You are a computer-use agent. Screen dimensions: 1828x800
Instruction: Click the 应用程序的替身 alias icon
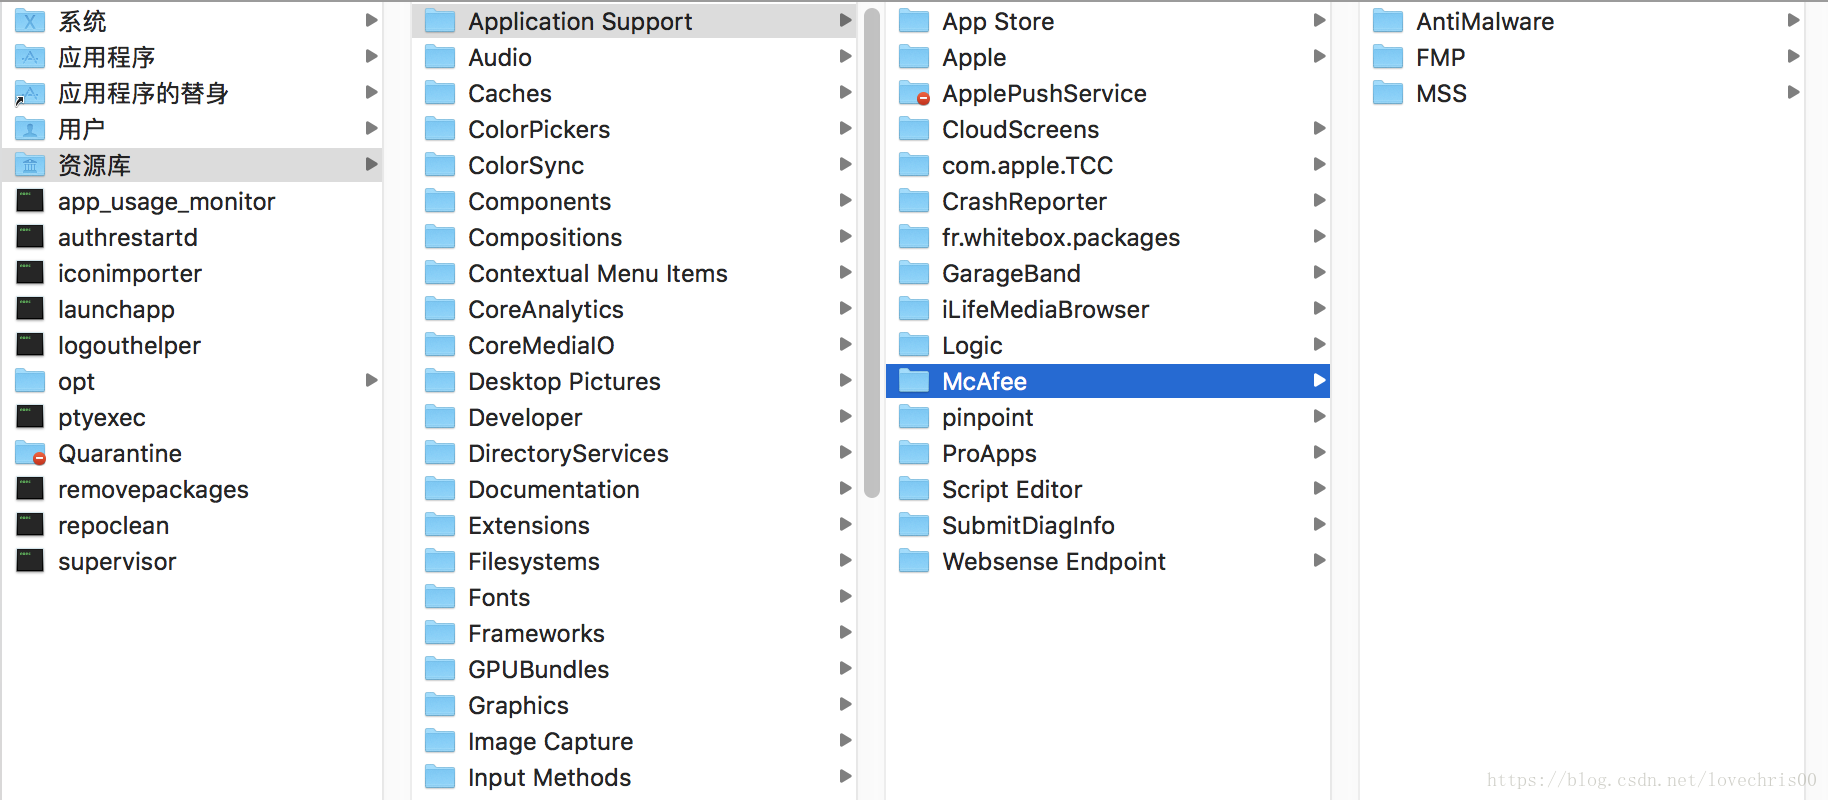[x=30, y=93]
